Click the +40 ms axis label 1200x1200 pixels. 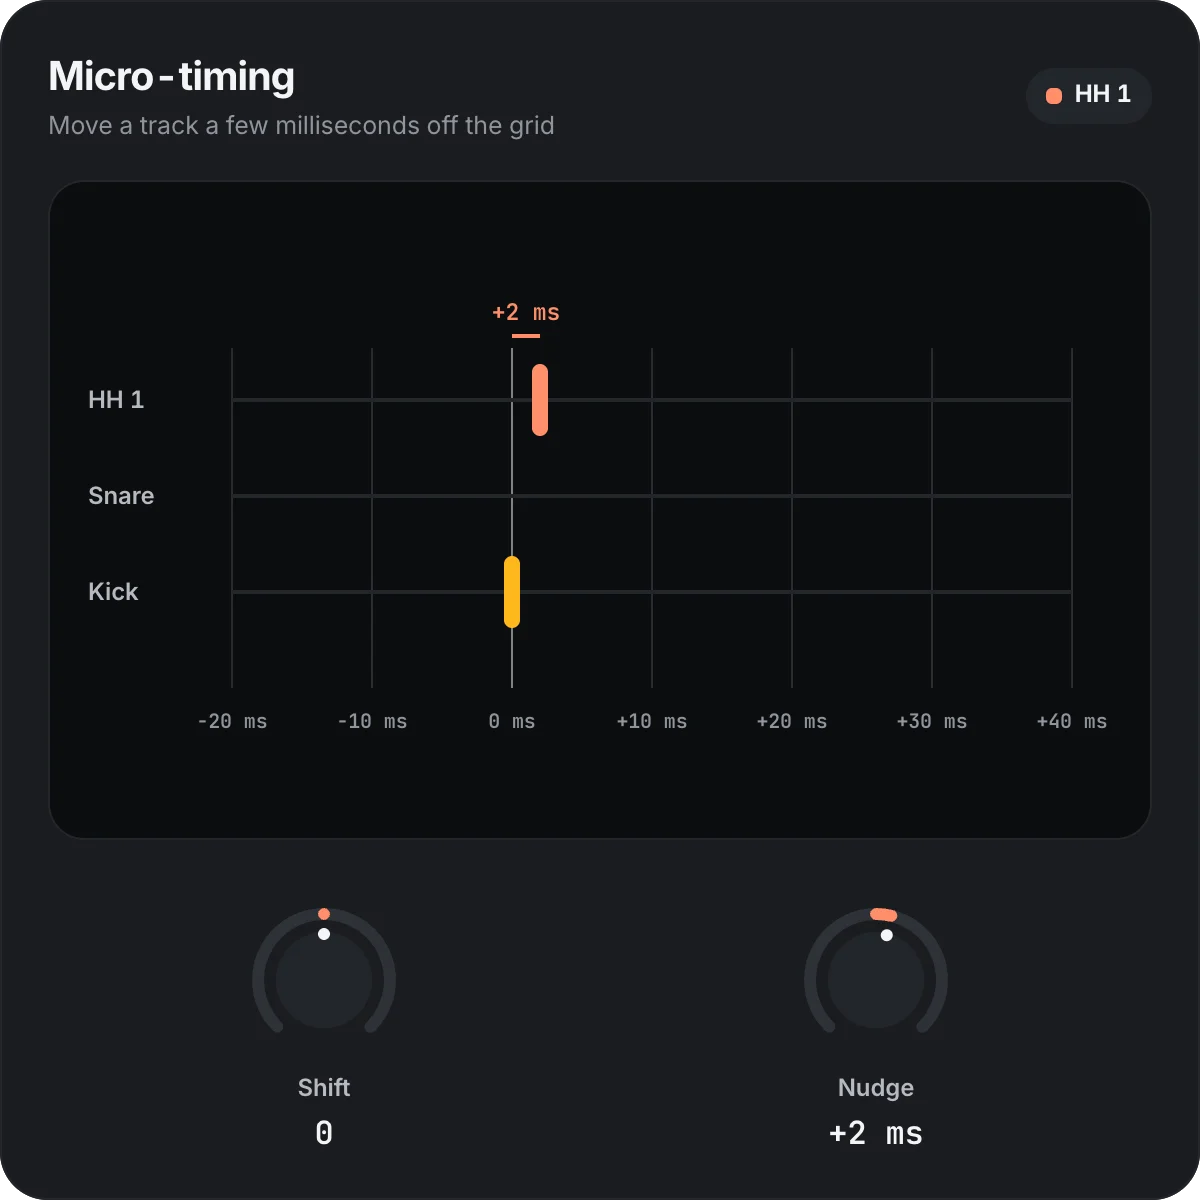(1072, 721)
